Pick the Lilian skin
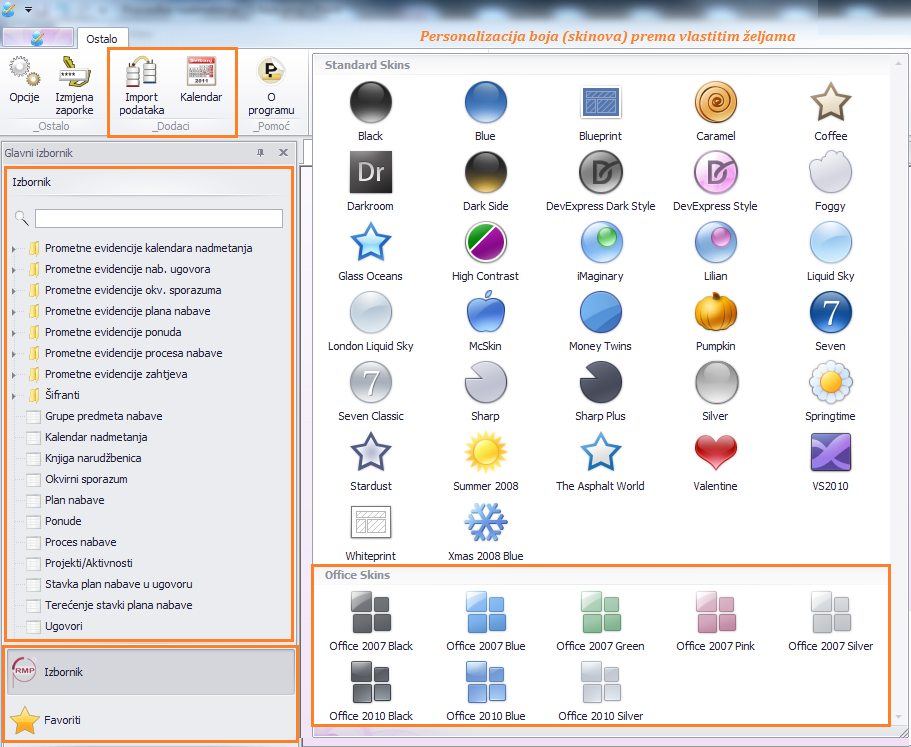The image size is (911, 747). pyautogui.click(x=715, y=252)
